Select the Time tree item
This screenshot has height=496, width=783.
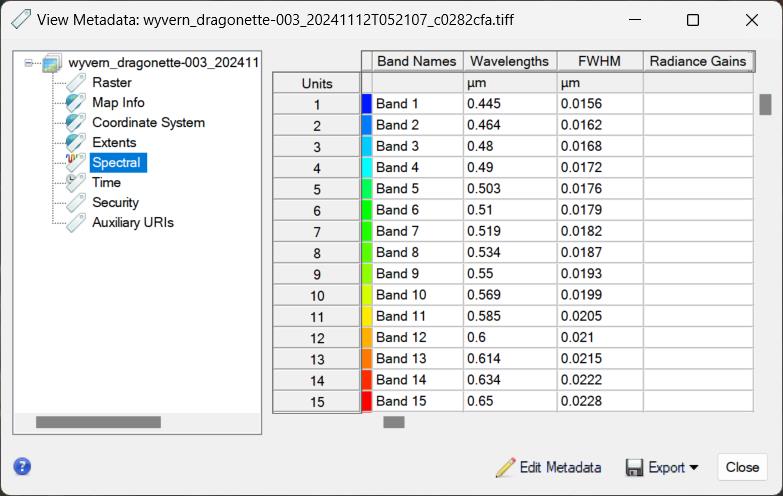pyautogui.click(x=106, y=182)
